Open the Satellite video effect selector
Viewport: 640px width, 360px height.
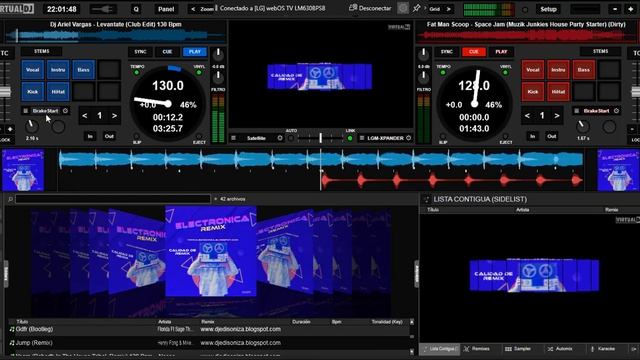pos(256,138)
